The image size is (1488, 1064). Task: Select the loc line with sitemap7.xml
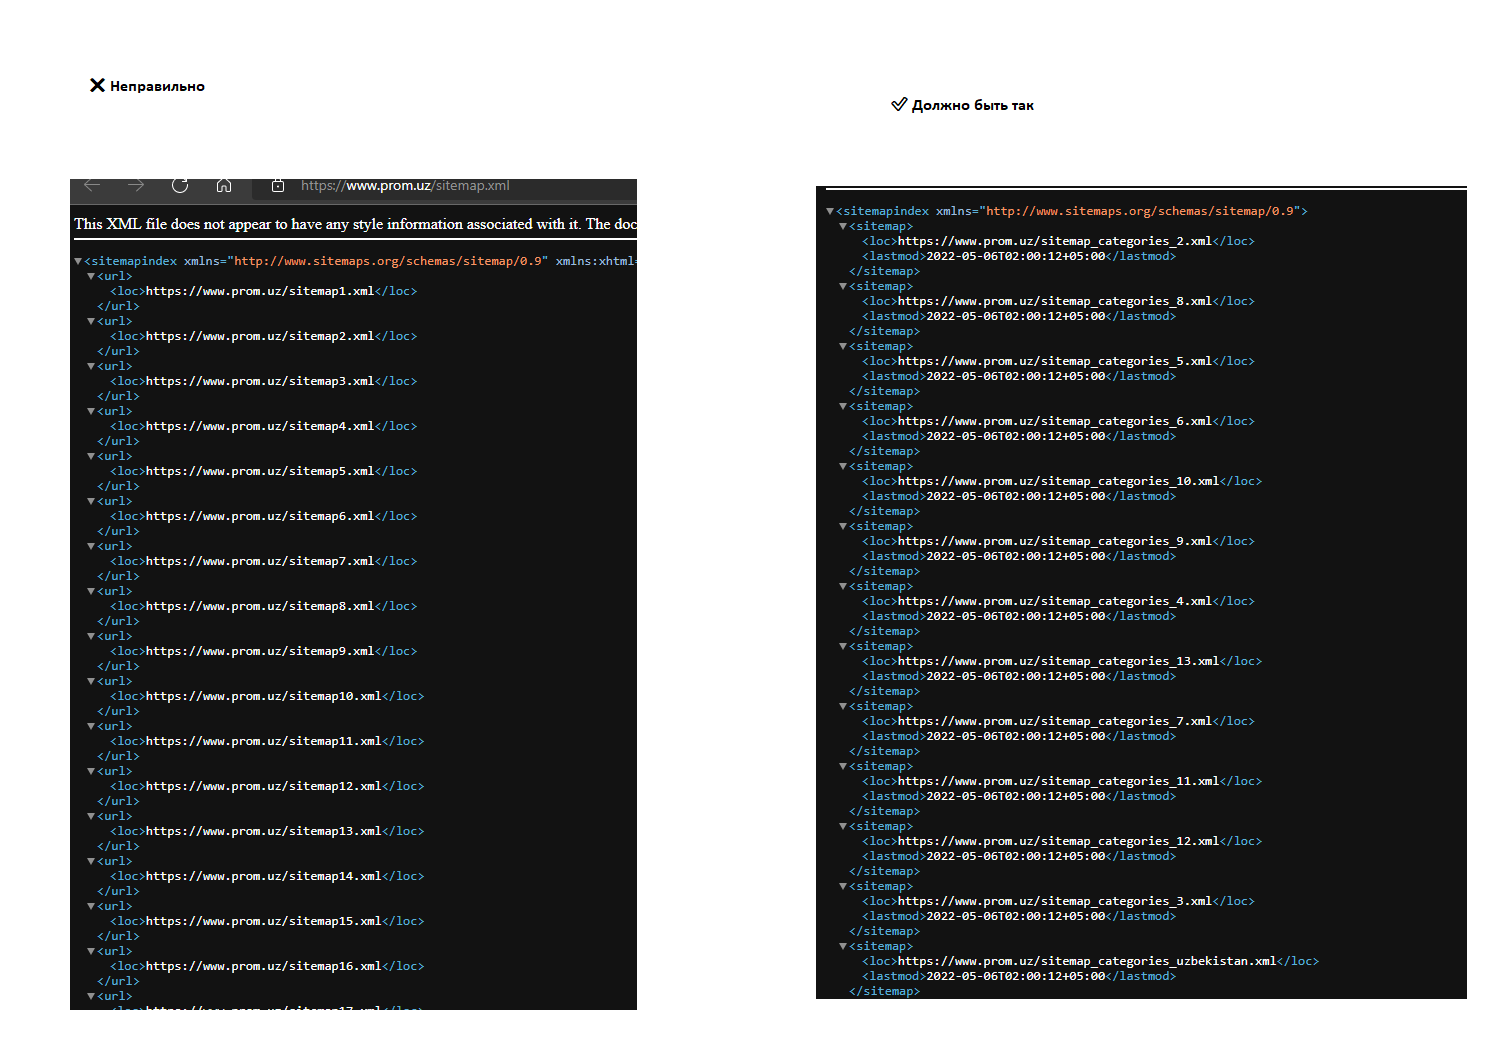point(264,561)
